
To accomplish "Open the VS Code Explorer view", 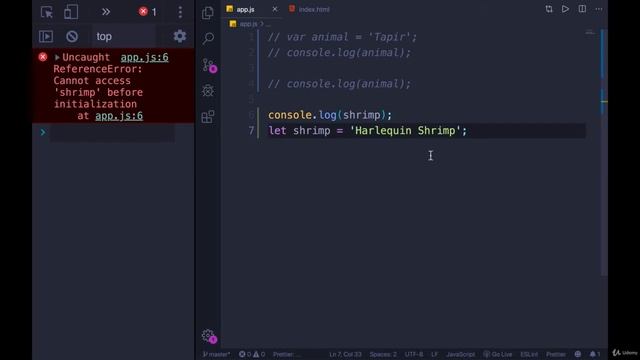I will 208,13.
